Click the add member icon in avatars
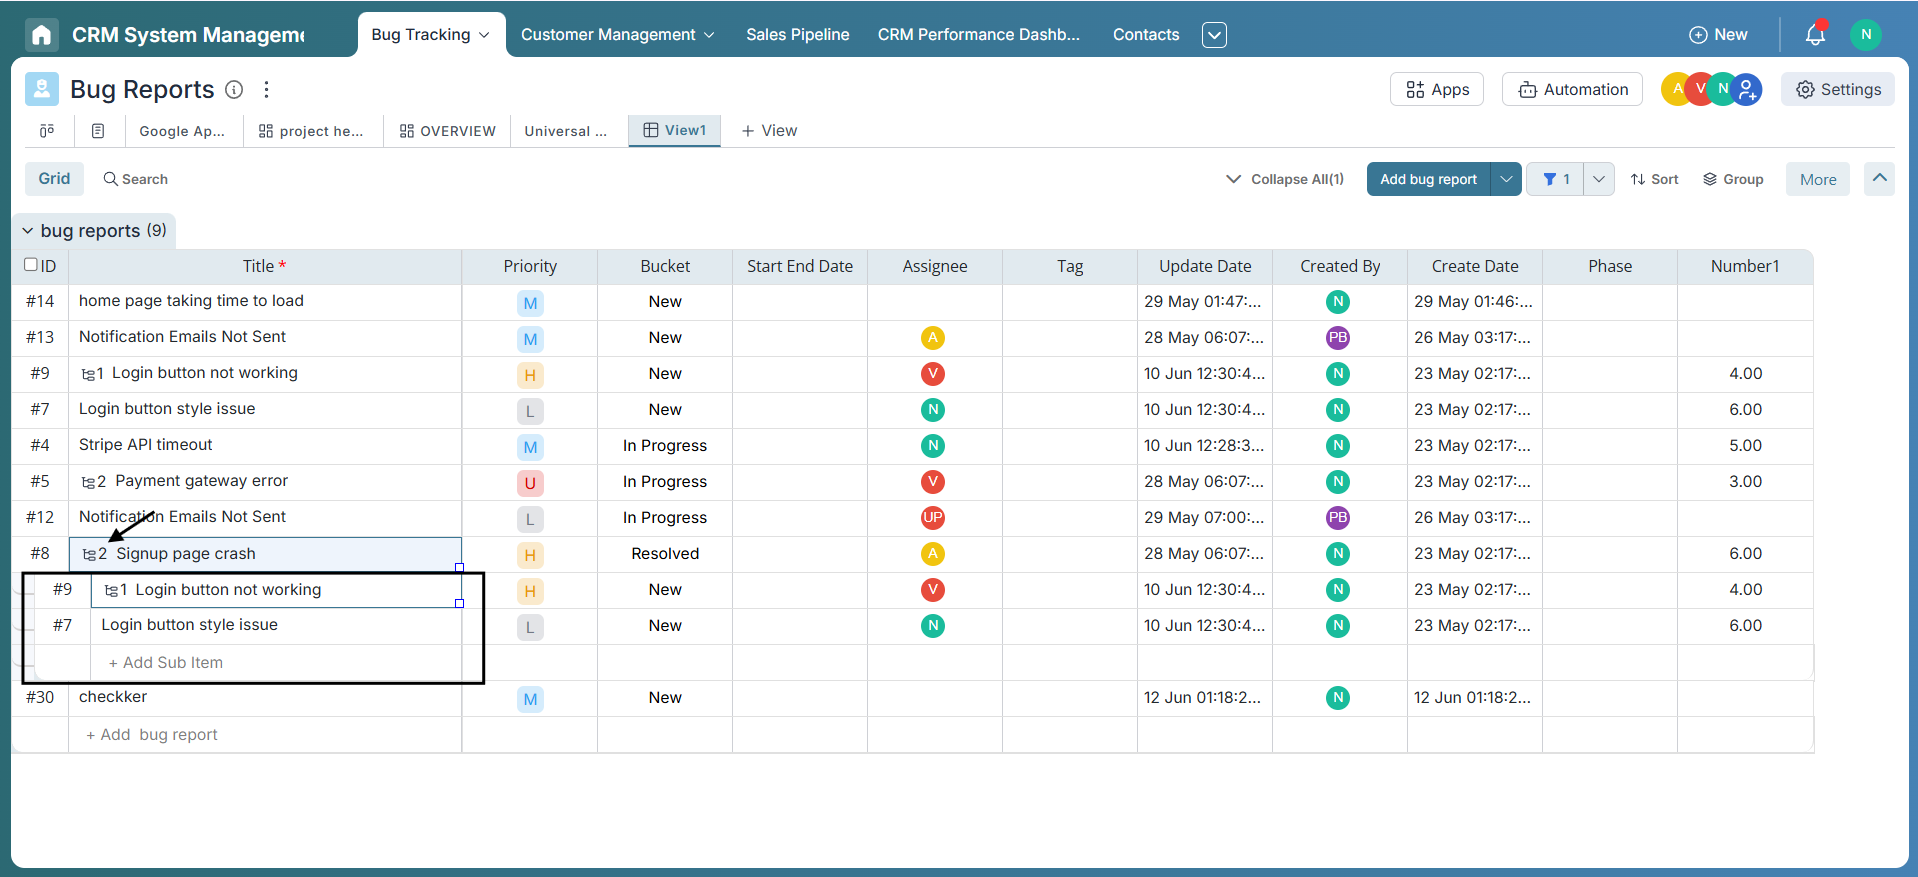The image size is (1918, 877). point(1747,89)
